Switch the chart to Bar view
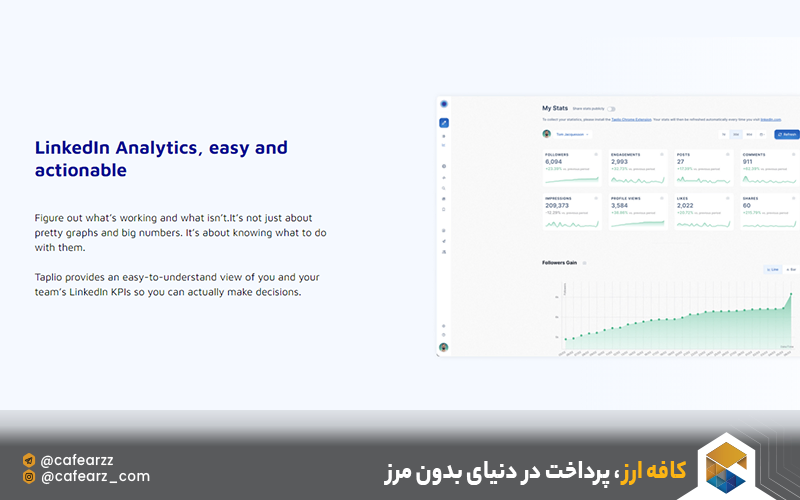Viewport: 800px width, 500px height. (x=791, y=269)
